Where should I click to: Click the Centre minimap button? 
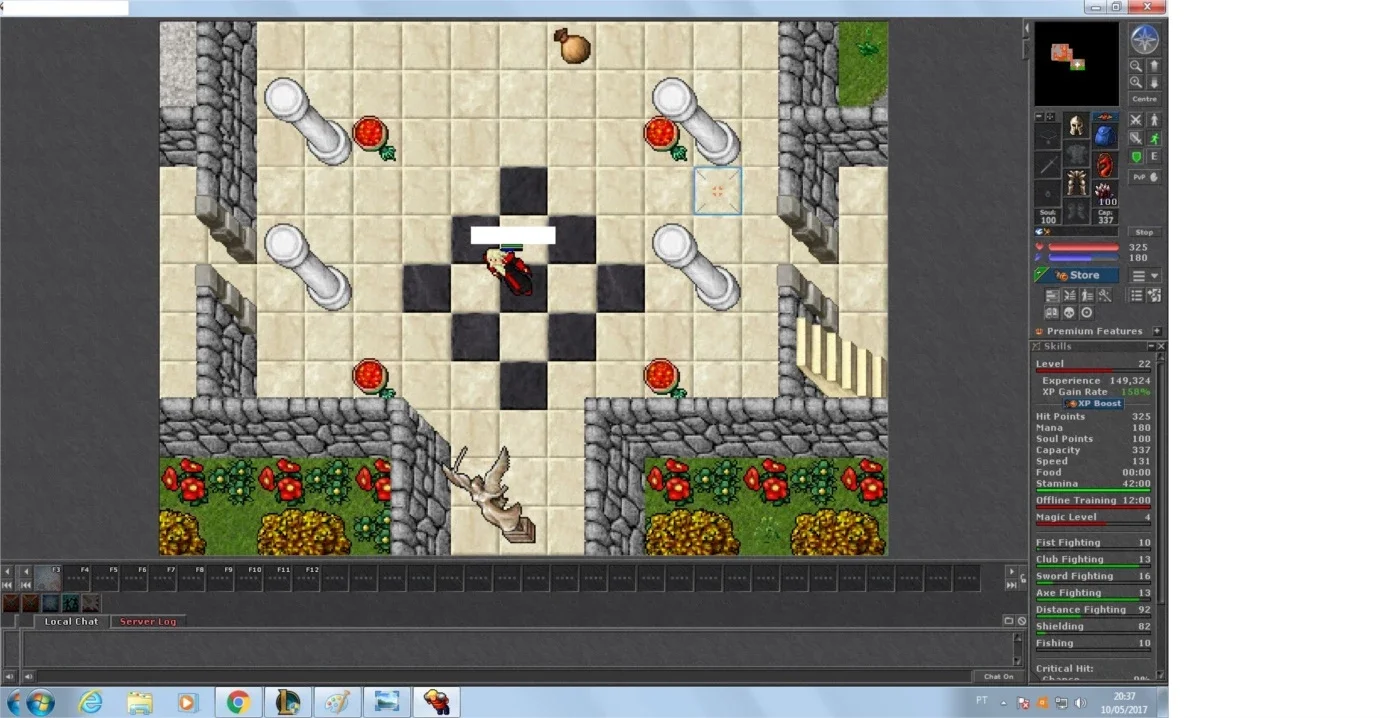pos(1145,99)
